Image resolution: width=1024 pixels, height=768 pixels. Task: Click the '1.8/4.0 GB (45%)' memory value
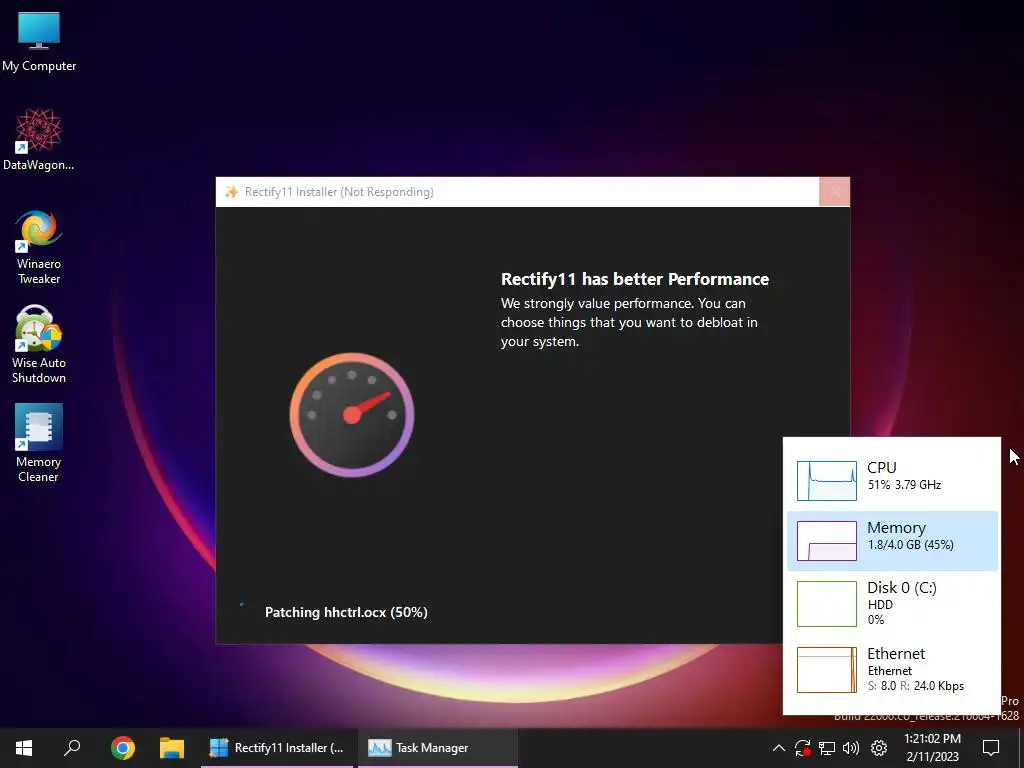click(910, 545)
